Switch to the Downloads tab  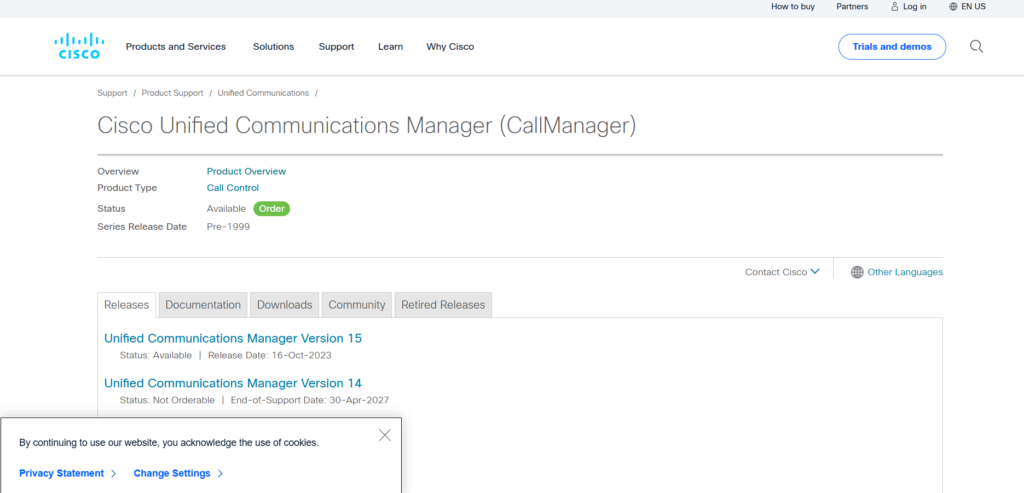click(x=285, y=305)
